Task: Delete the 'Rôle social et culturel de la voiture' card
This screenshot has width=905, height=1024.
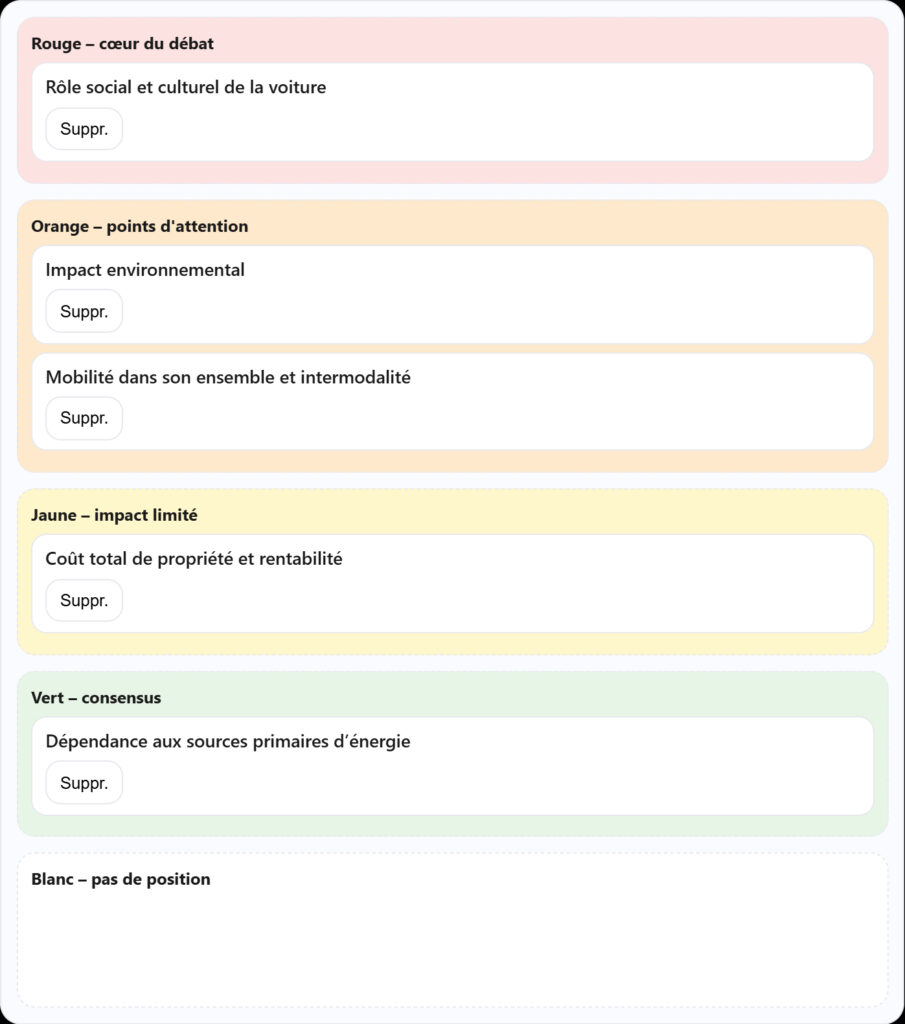Action: pyautogui.click(x=84, y=129)
